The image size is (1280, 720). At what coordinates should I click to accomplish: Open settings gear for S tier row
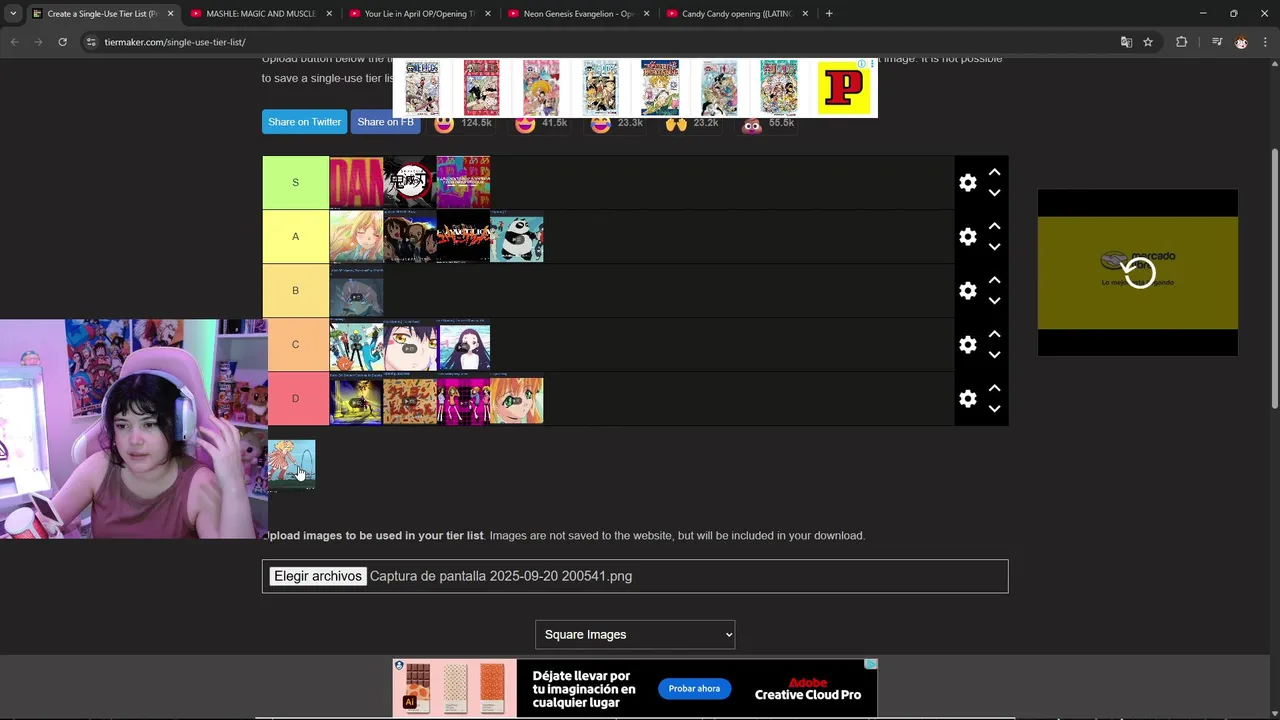(967, 183)
